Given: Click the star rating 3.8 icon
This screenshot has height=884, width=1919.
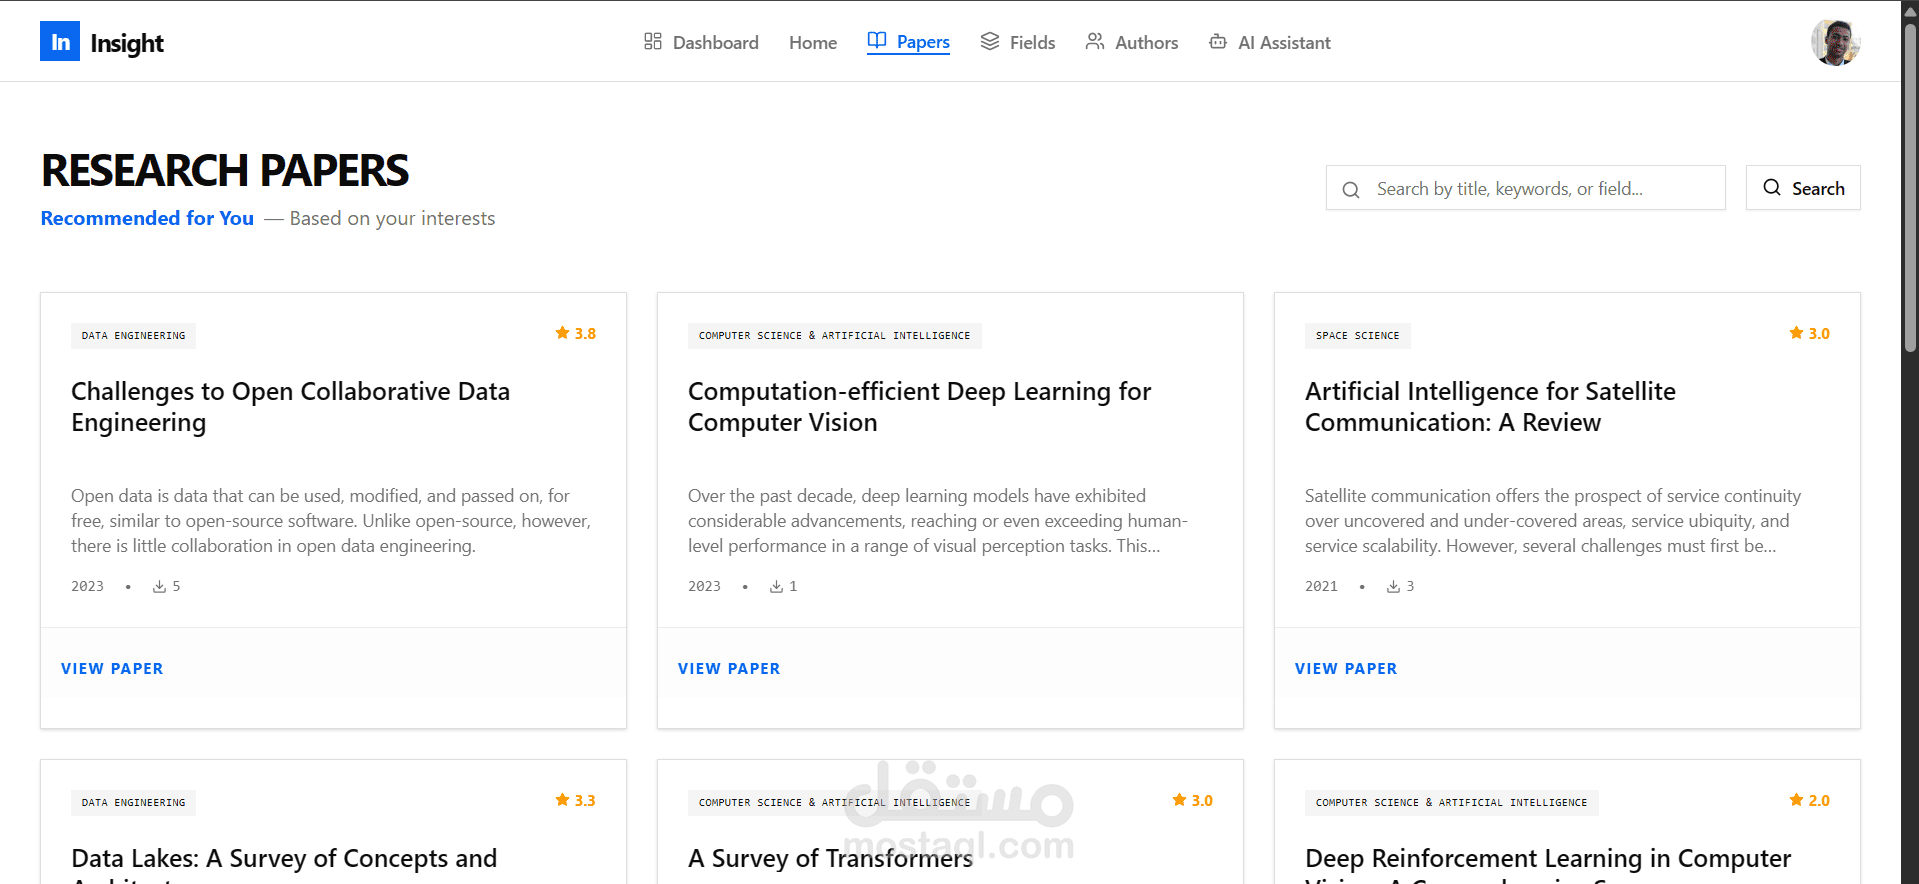Looking at the screenshot, I should [562, 334].
